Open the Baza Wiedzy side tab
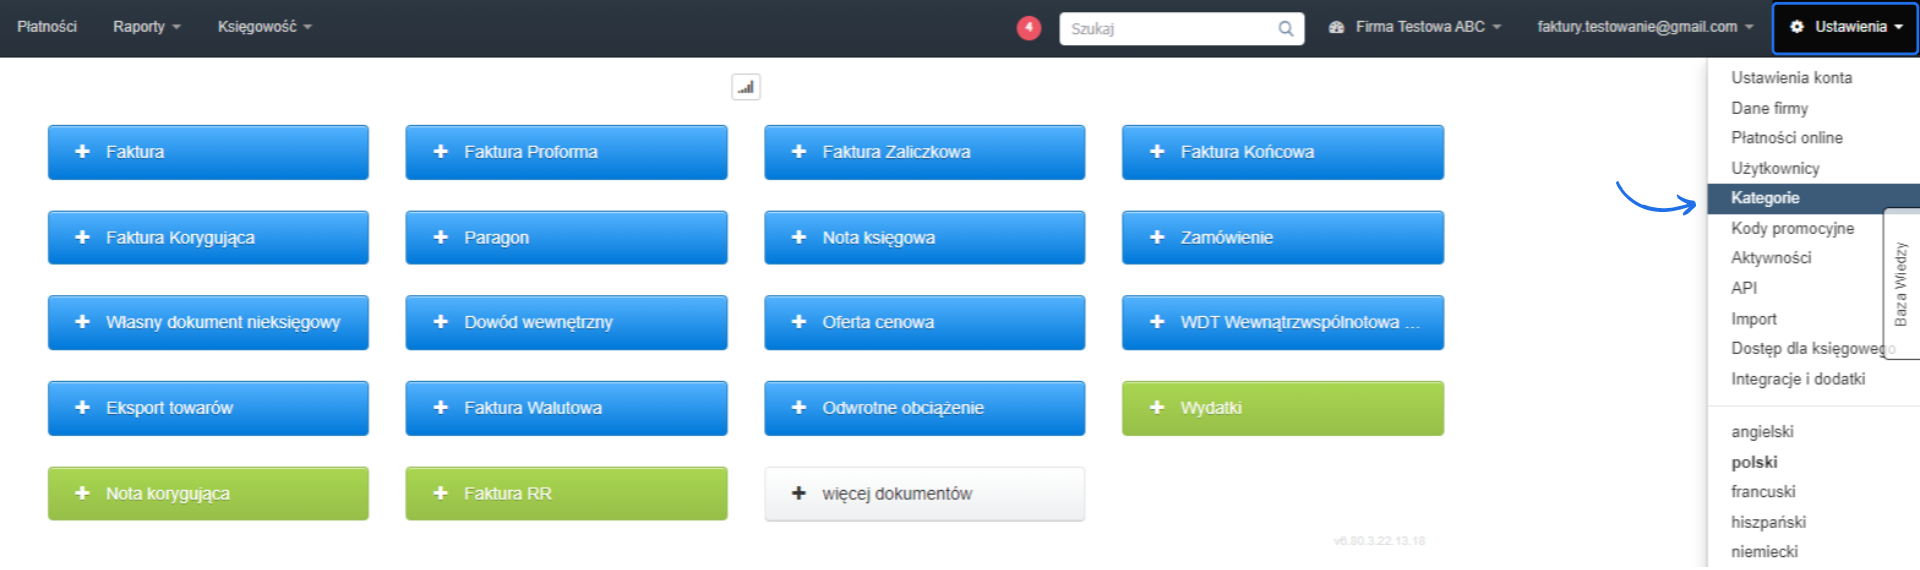Screen dimensions: 1920x570 pos(1901,284)
